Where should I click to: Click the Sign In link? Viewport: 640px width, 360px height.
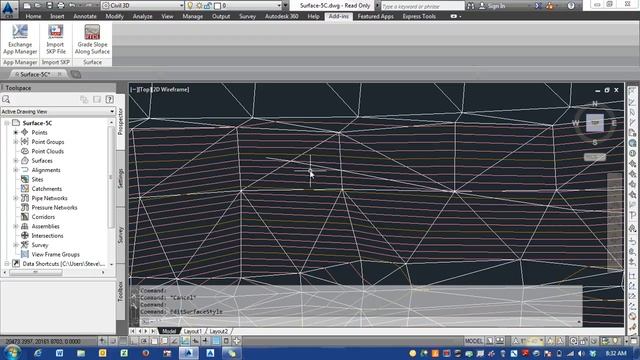coord(496,6)
